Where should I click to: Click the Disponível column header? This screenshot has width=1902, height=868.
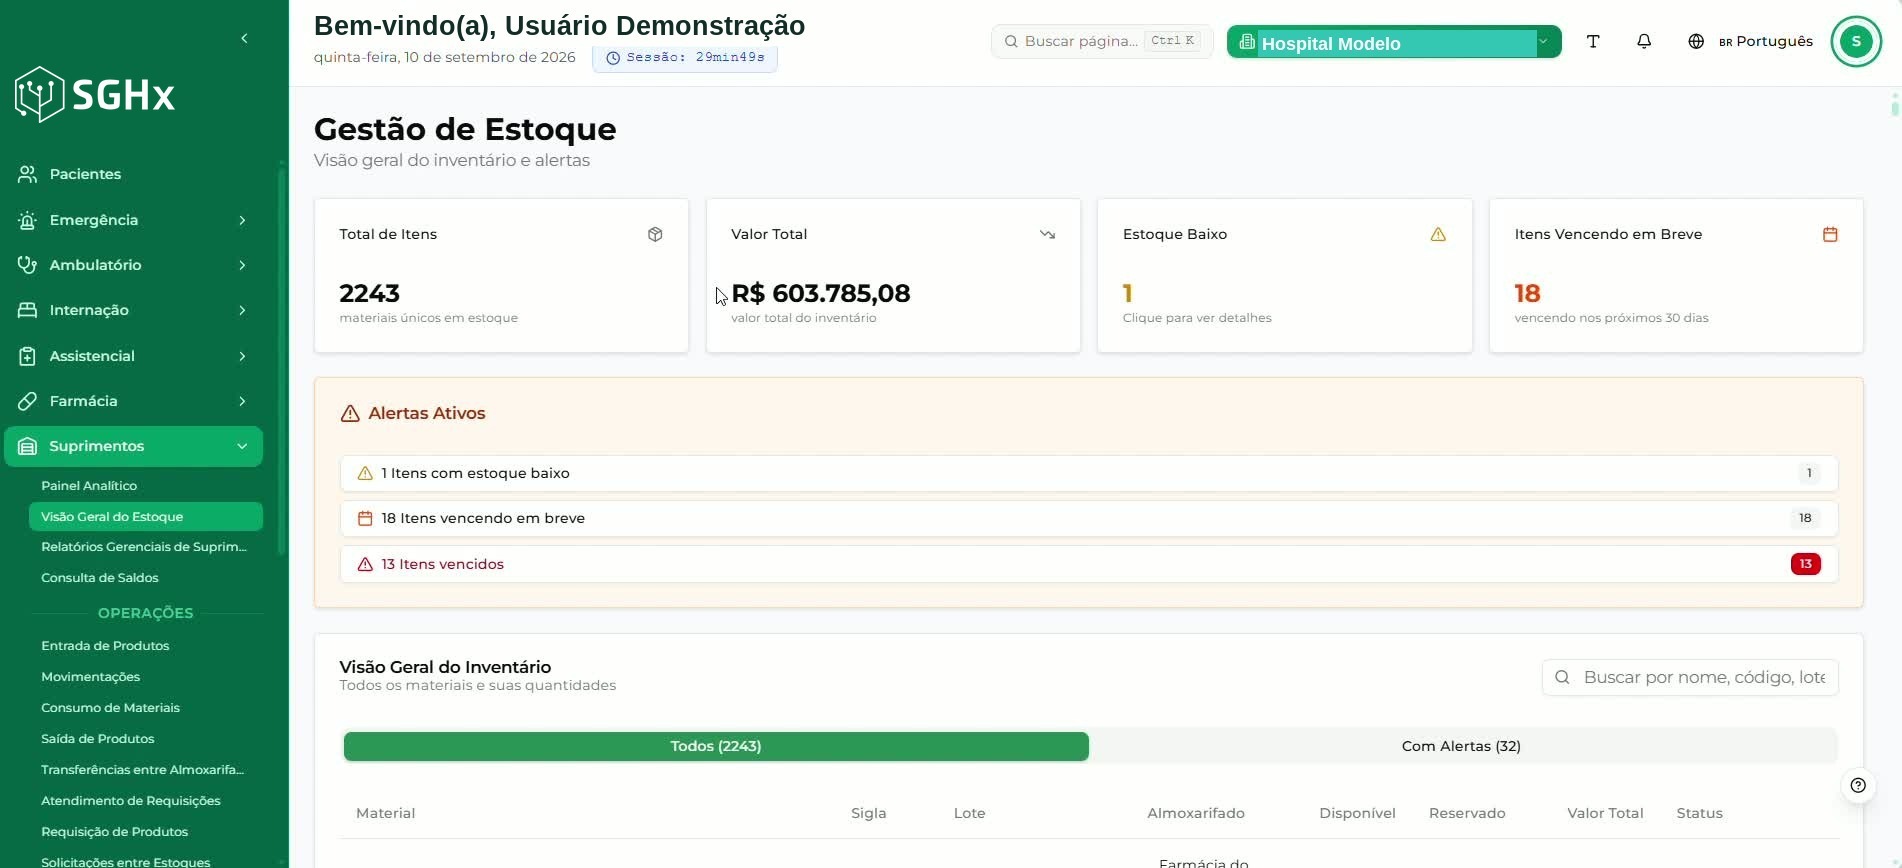[1357, 813]
